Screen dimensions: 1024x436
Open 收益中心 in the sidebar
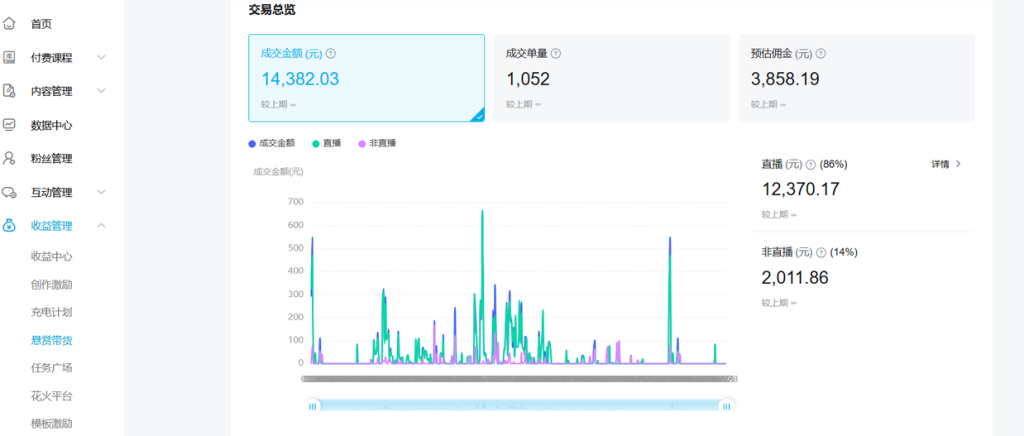coord(51,256)
